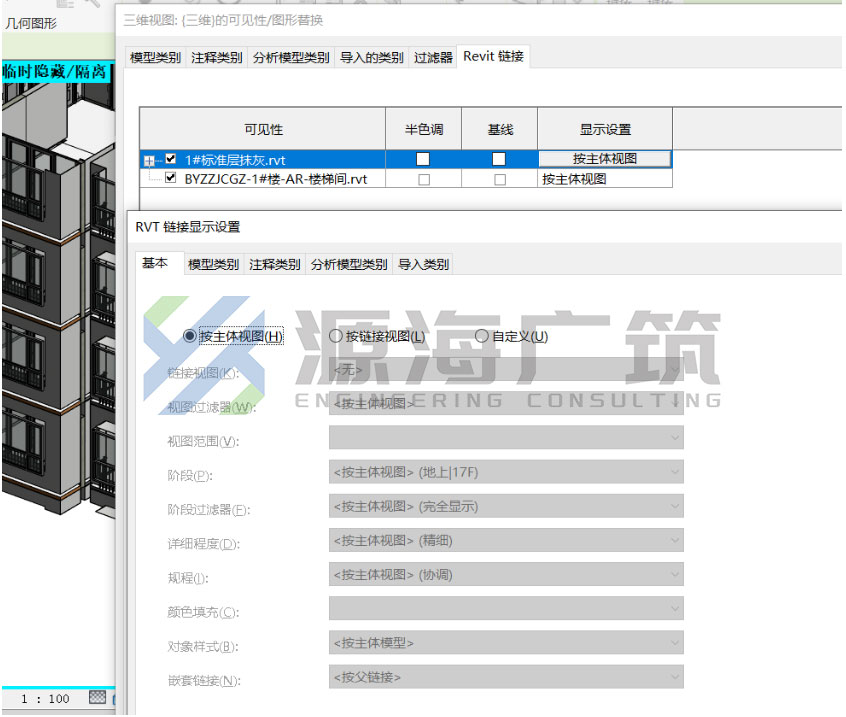Open the 阶段(P) dropdown

(506, 472)
